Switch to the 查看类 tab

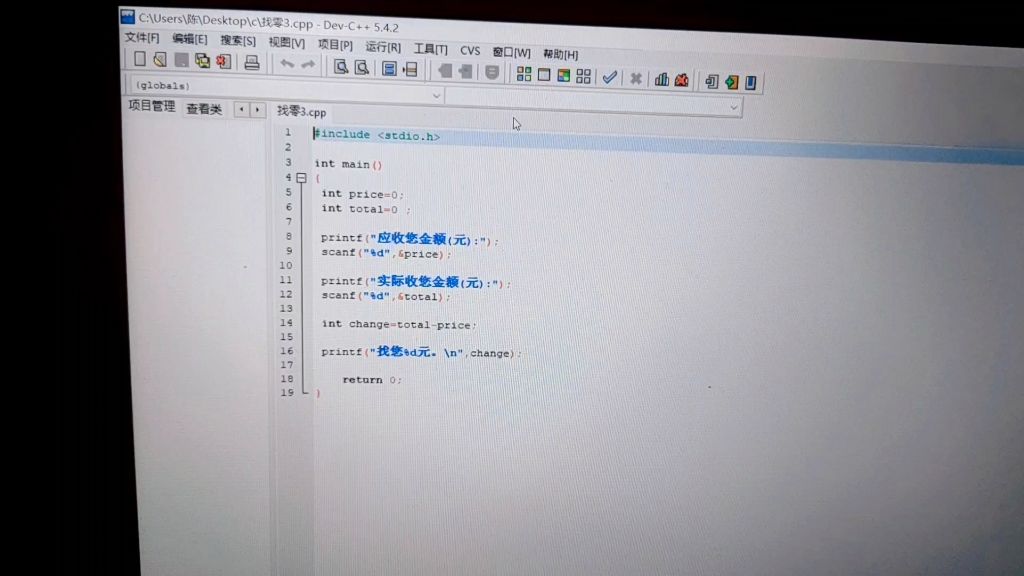tap(204, 108)
